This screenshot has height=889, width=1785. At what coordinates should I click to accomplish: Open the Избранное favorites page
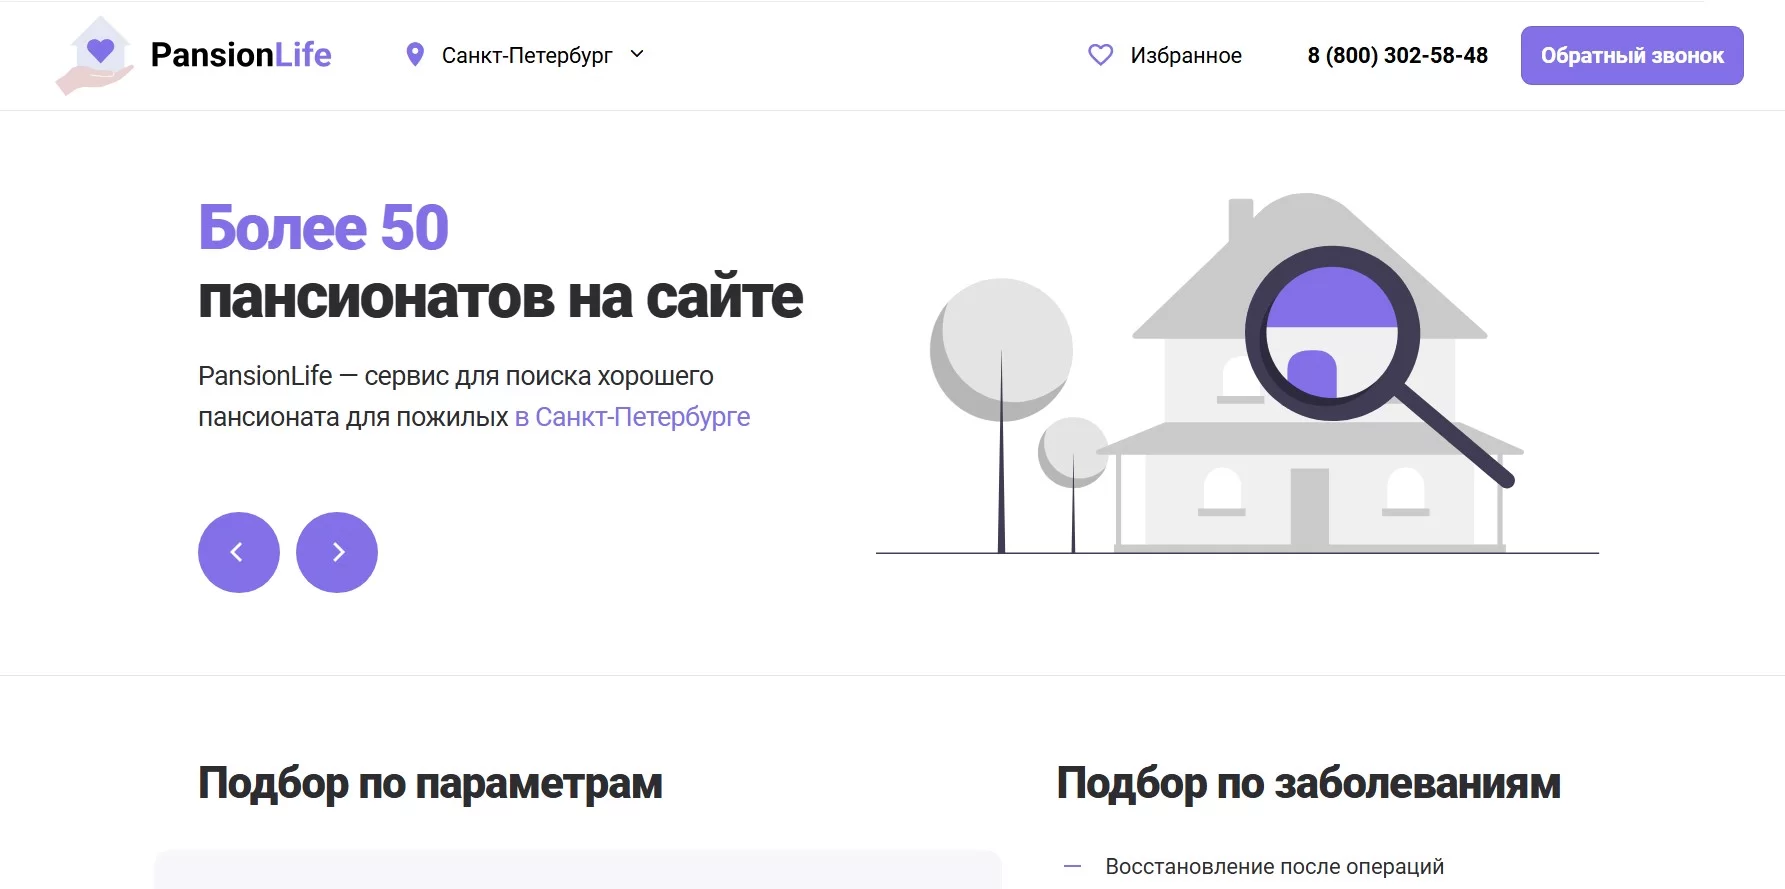(x=1185, y=55)
